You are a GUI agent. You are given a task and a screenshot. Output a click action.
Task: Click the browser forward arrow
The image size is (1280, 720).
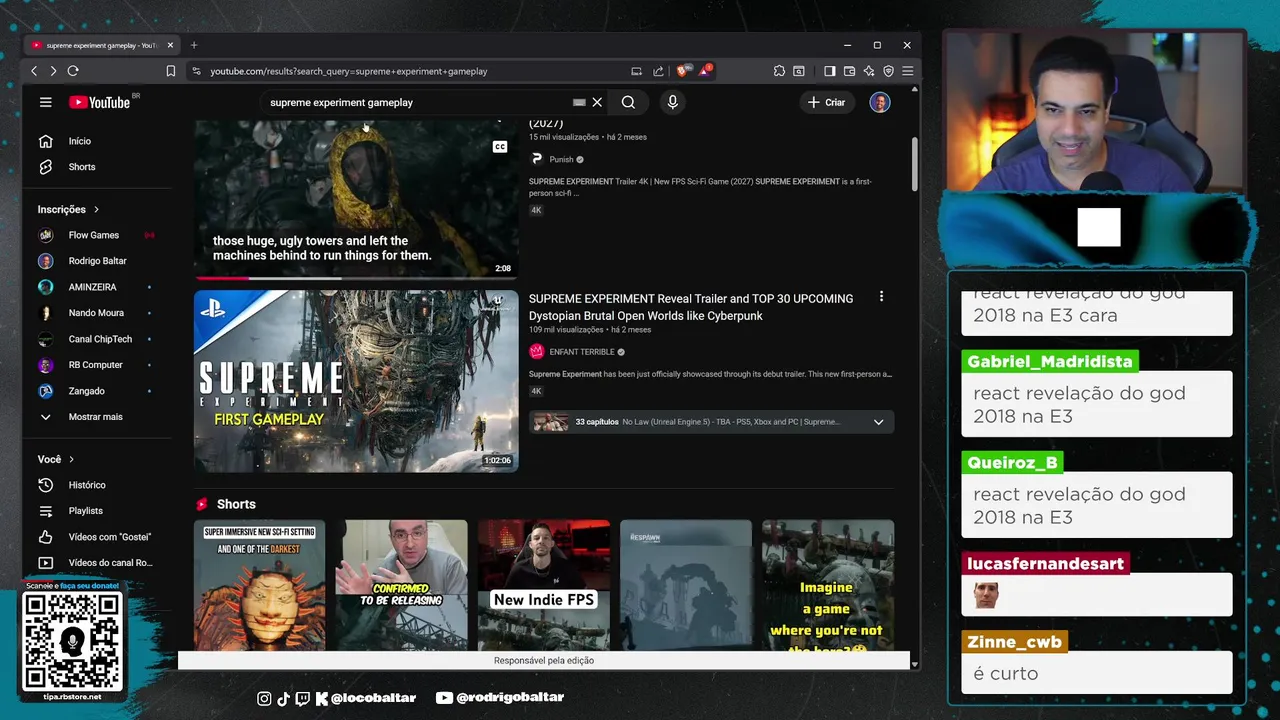coord(53,71)
